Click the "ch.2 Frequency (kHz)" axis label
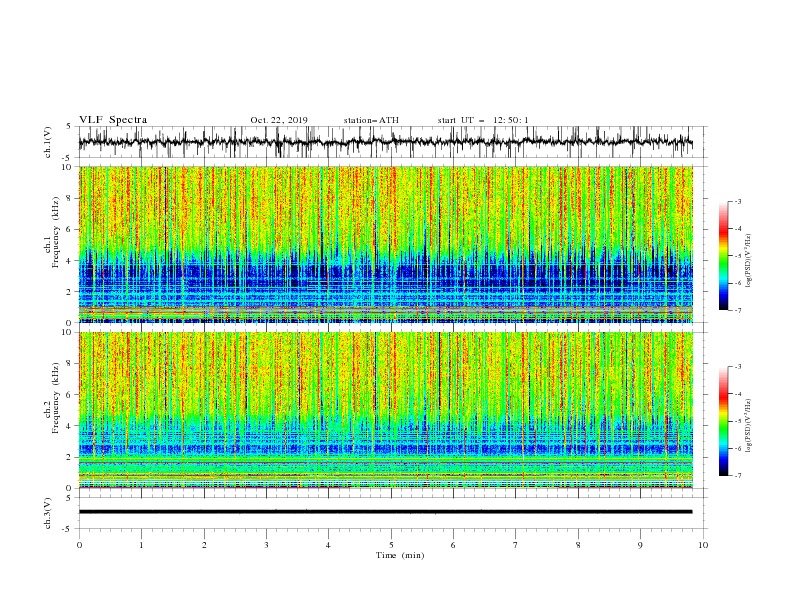 tap(52, 398)
